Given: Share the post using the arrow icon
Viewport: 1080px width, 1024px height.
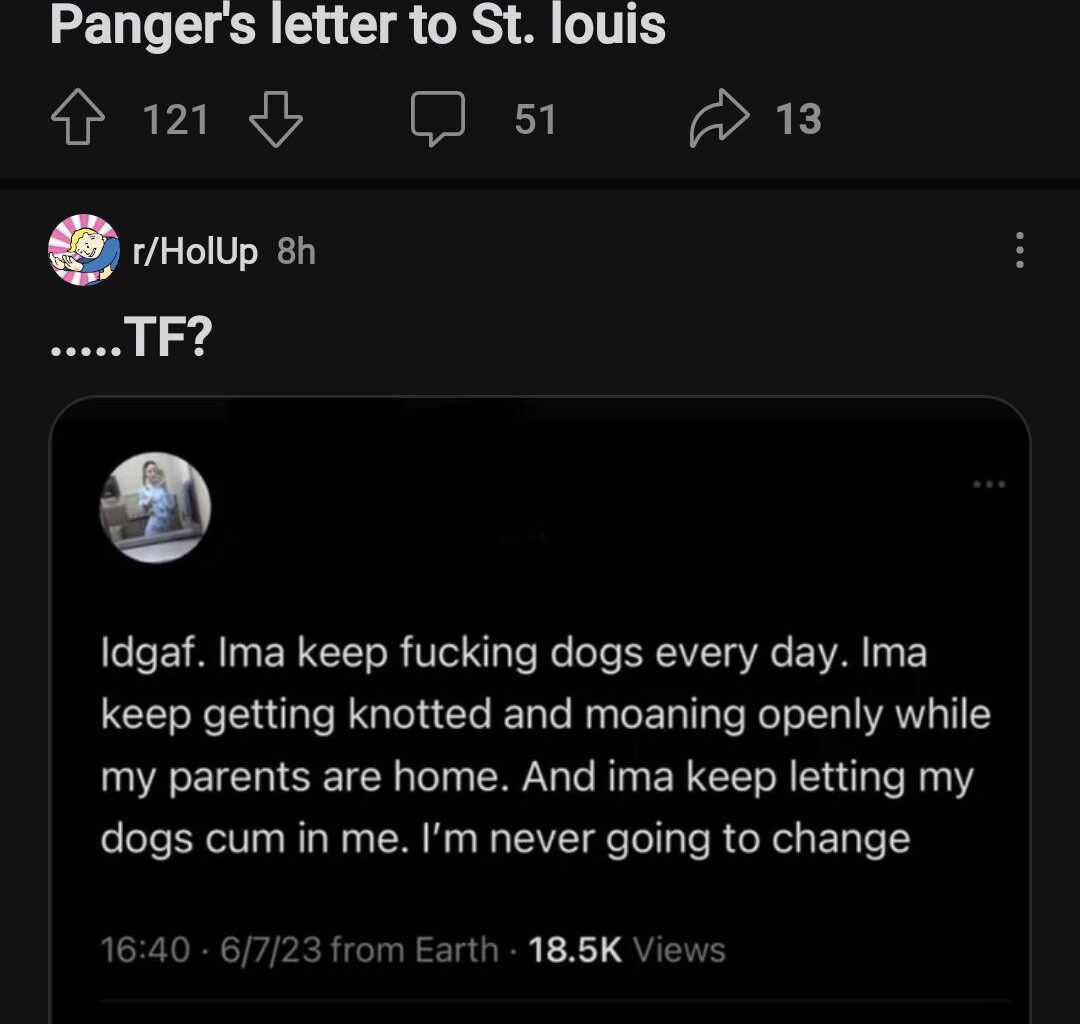Looking at the screenshot, I should pyautogui.click(x=718, y=120).
